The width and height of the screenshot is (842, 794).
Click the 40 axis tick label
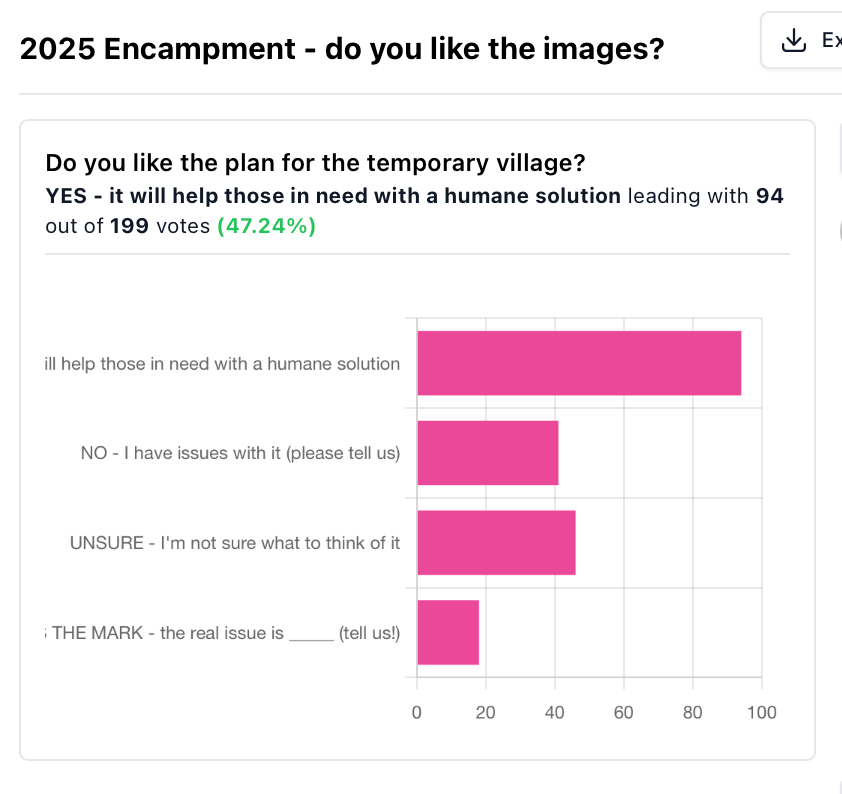click(555, 712)
